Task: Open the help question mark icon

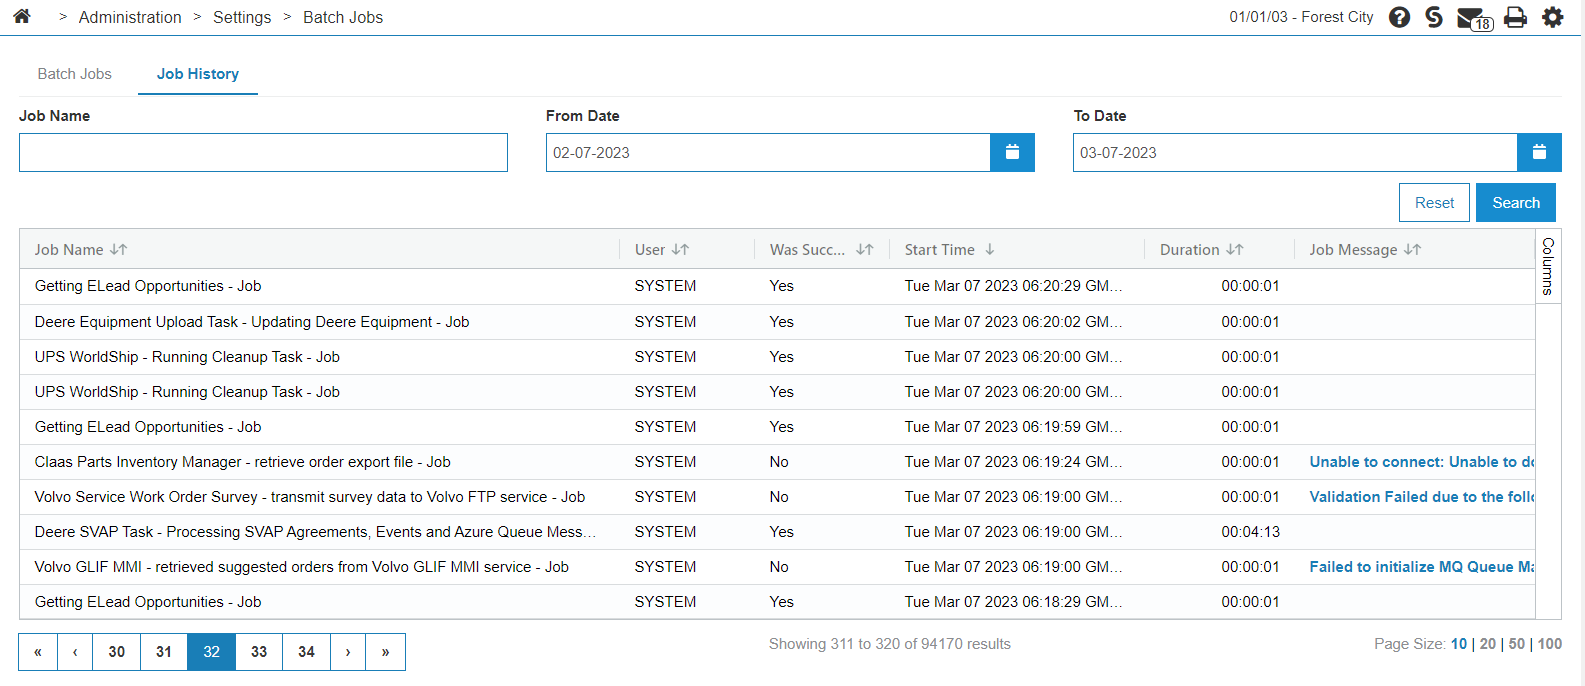Action: click(1399, 17)
